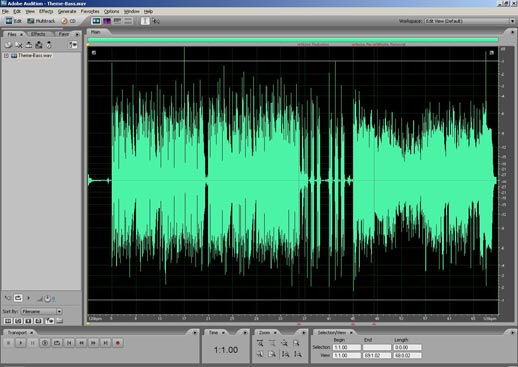Open the Help menu
The height and width of the screenshot is (367, 518).
[148, 11]
